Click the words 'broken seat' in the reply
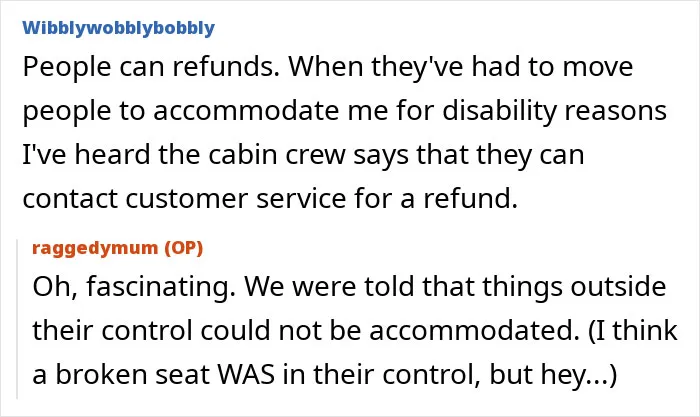This screenshot has width=700, height=417. (133, 375)
